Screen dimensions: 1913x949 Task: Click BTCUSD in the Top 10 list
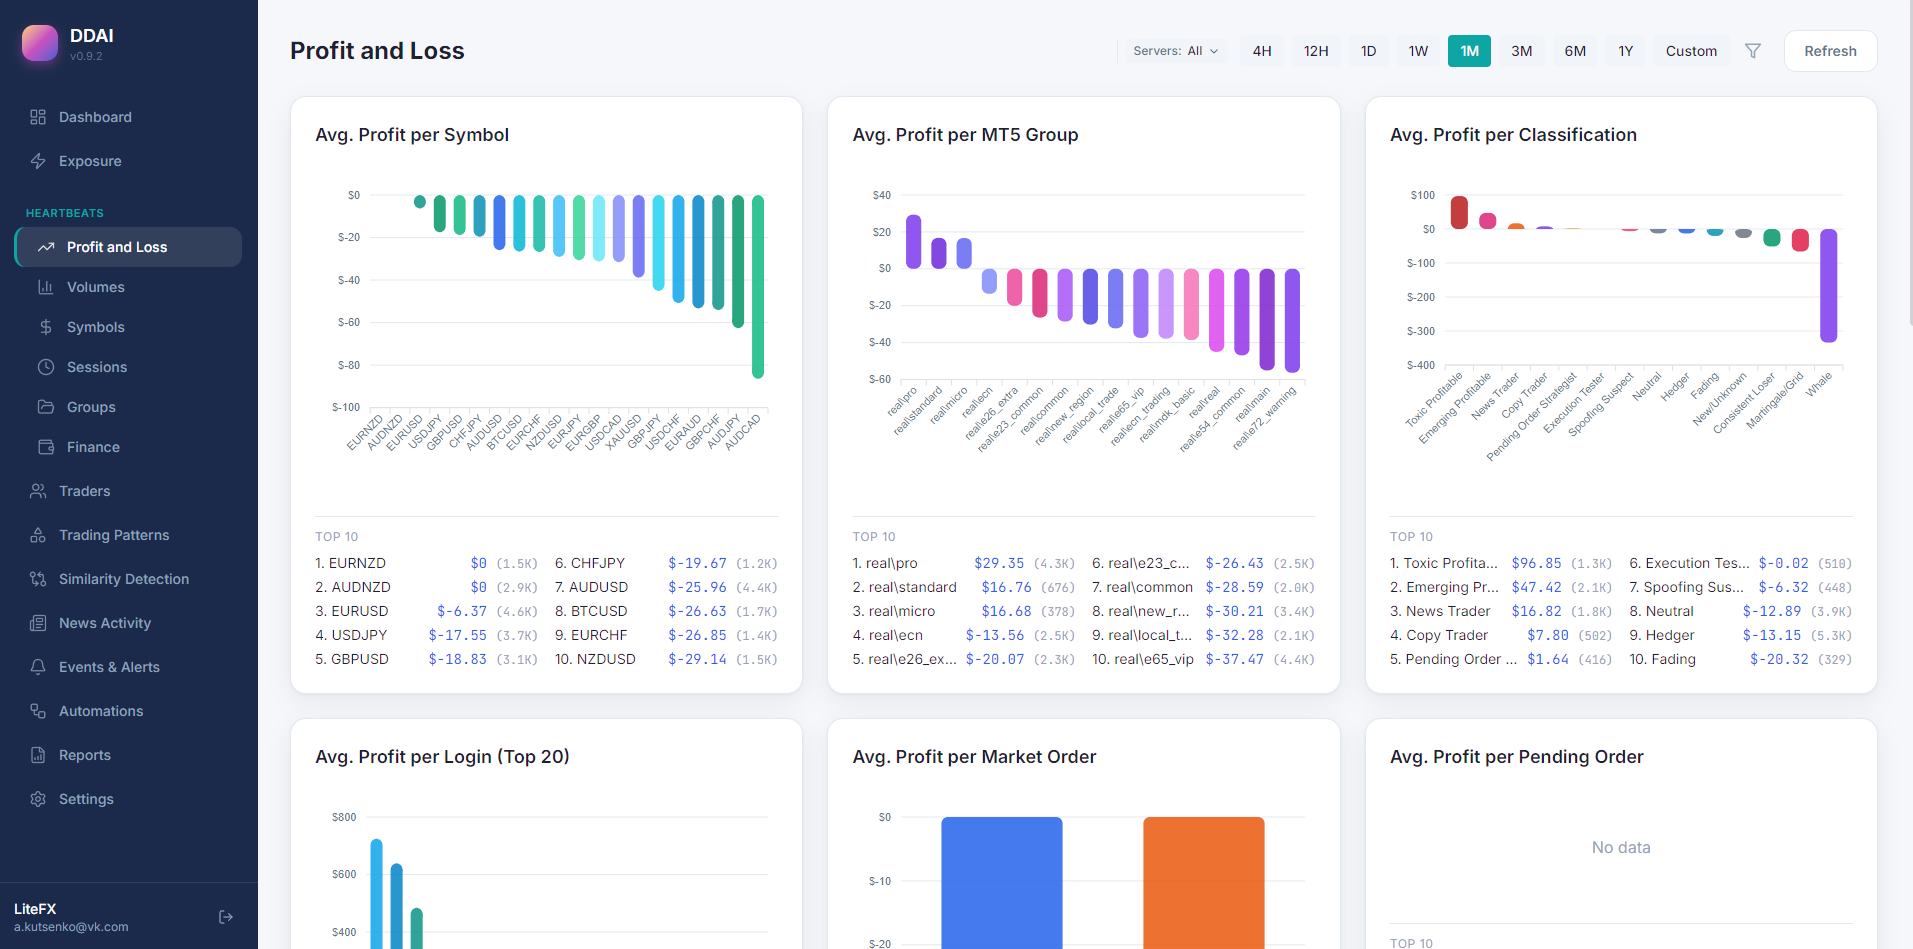pyautogui.click(x=599, y=611)
